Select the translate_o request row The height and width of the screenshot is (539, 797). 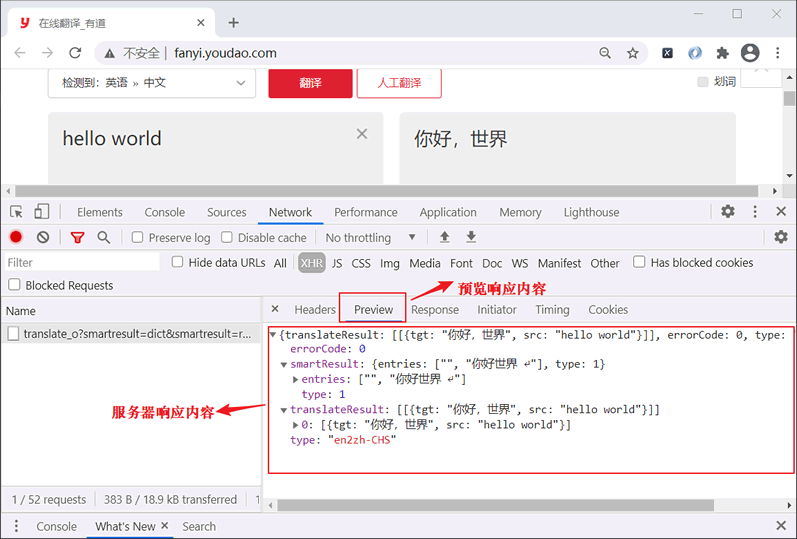pyautogui.click(x=131, y=334)
